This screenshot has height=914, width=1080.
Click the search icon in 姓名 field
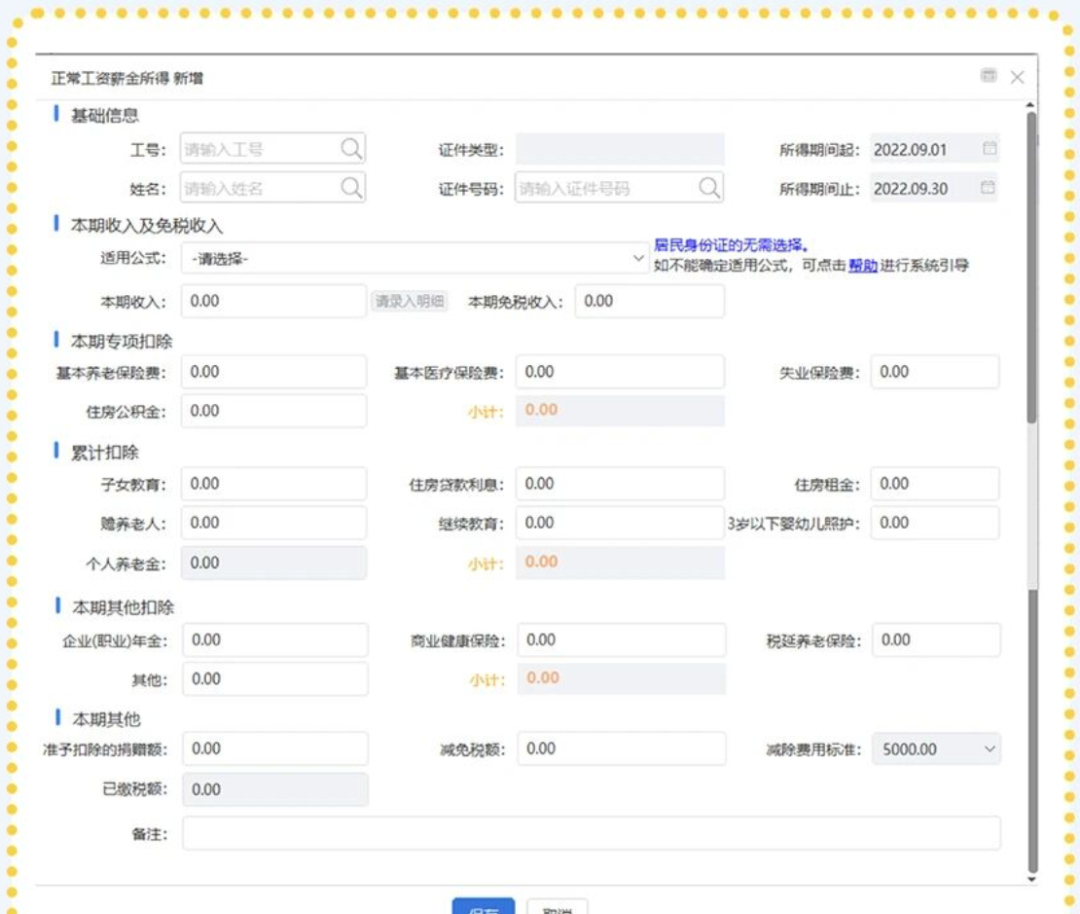point(351,188)
